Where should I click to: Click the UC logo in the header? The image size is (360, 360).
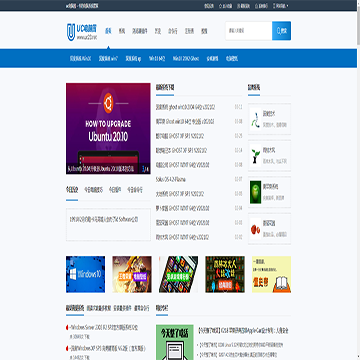pos(82,32)
